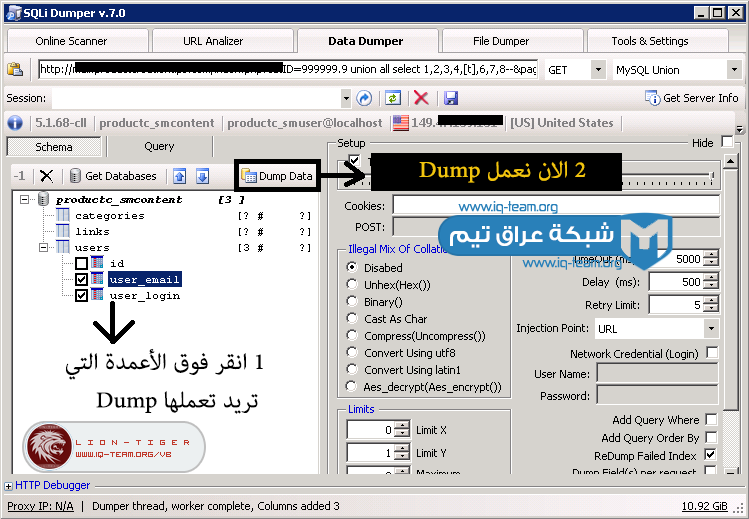Uncheck the user_email column checkbox

[x=81, y=279]
